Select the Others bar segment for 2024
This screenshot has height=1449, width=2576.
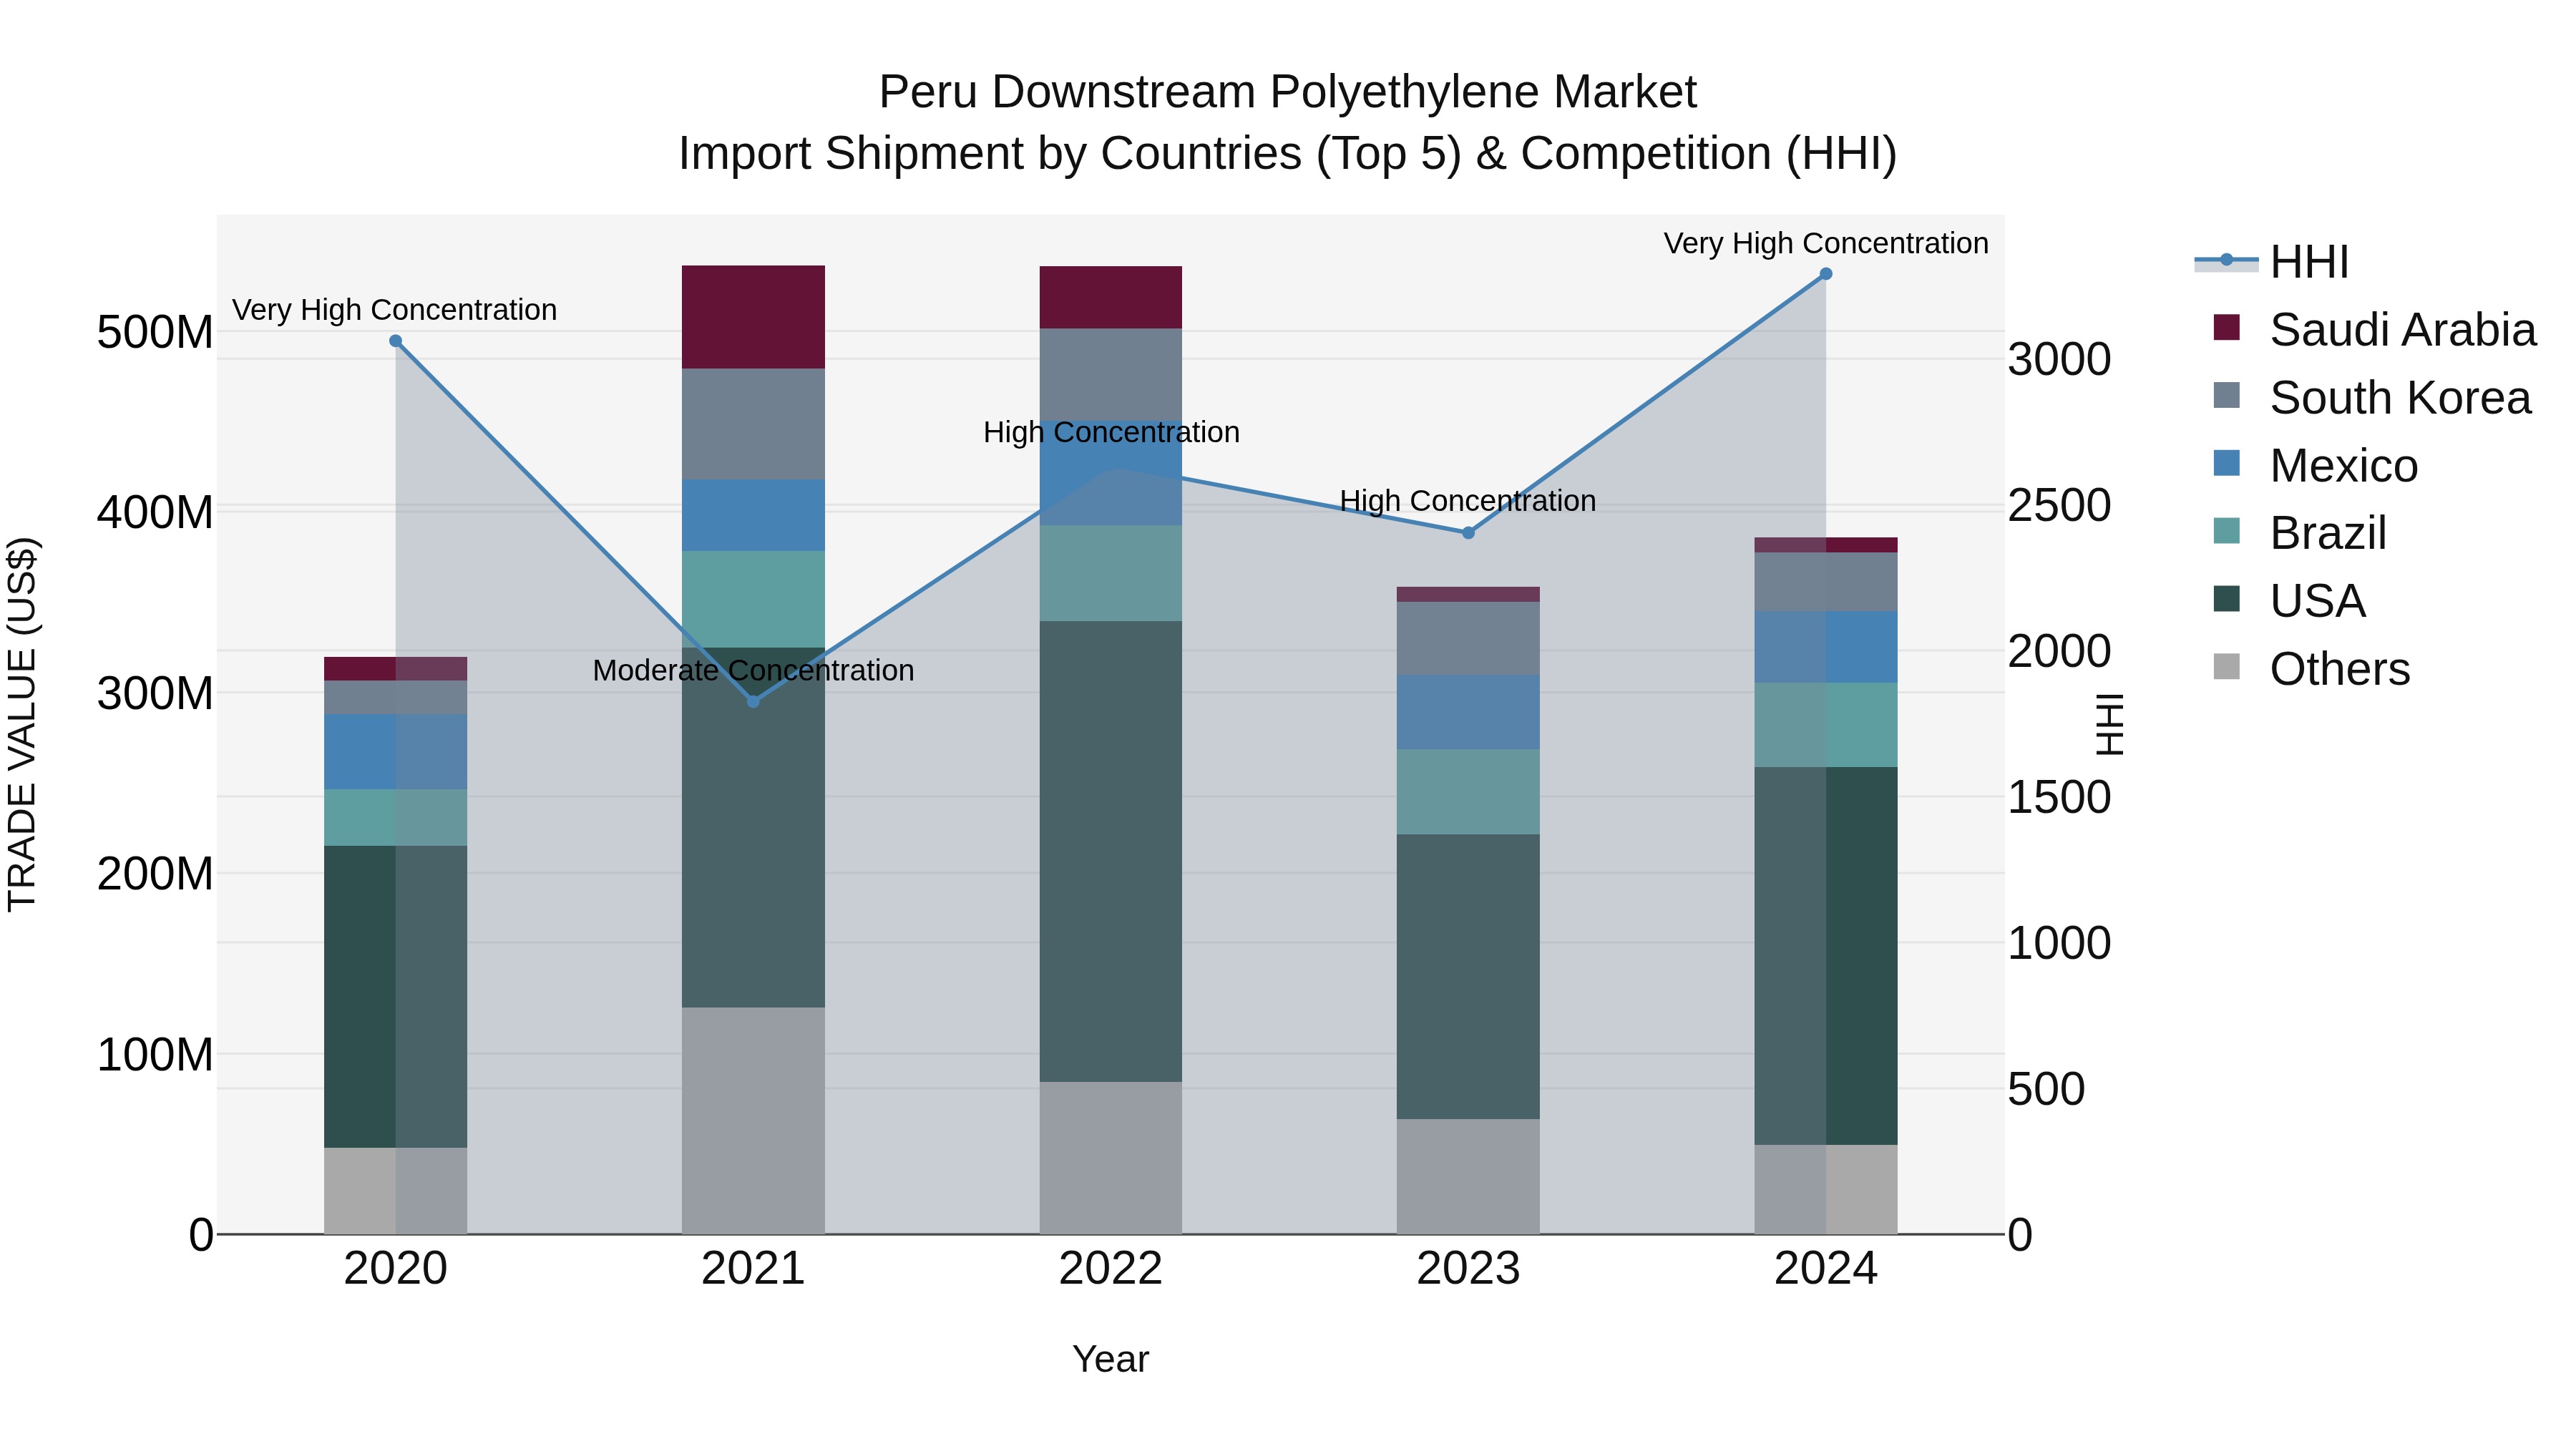tap(1826, 1190)
